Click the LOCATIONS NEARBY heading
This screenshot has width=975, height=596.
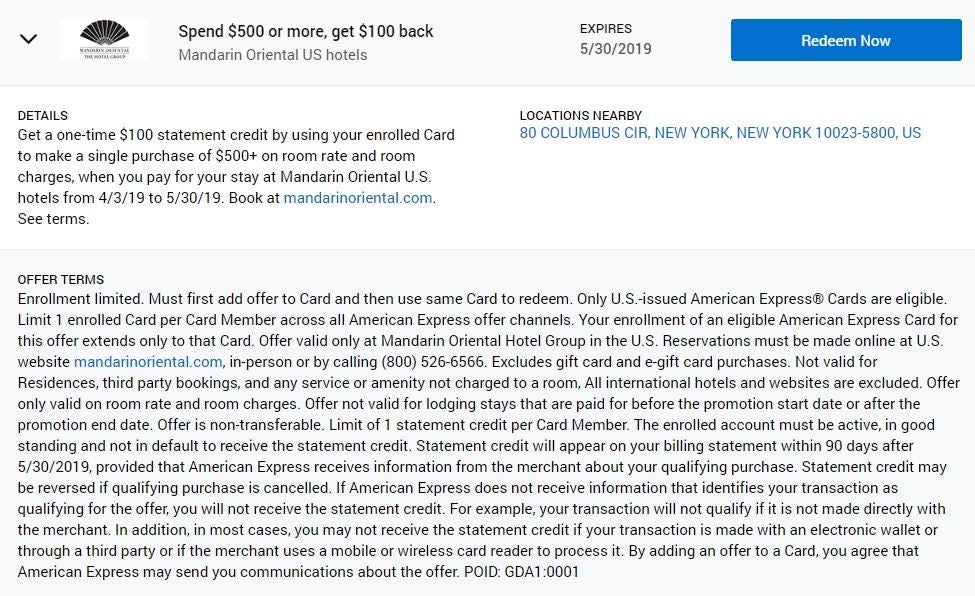pyautogui.click(x=580, y=116)
